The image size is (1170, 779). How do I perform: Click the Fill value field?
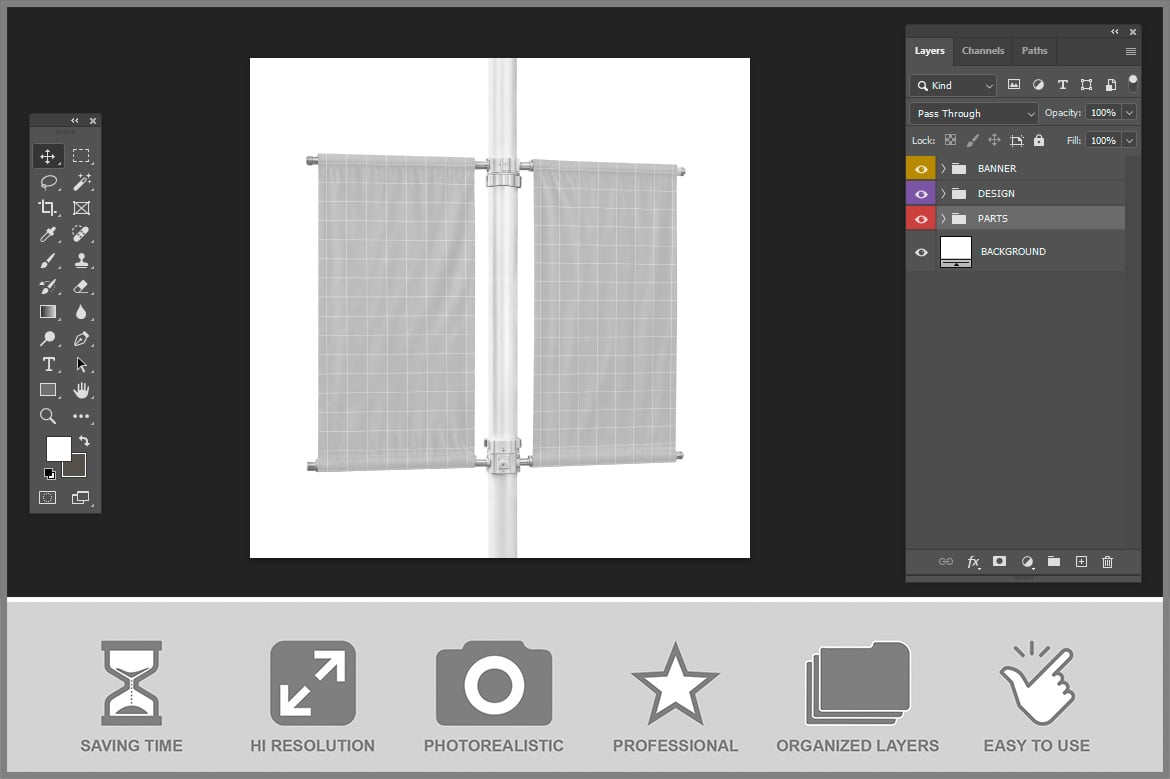click(1104, 140)
